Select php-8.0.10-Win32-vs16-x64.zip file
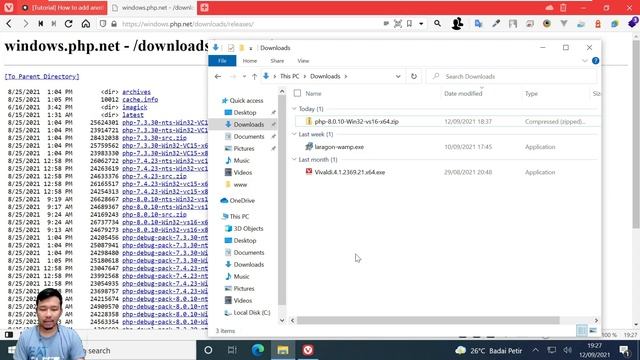The image size is (640, 360). click(x=356, y=122)
